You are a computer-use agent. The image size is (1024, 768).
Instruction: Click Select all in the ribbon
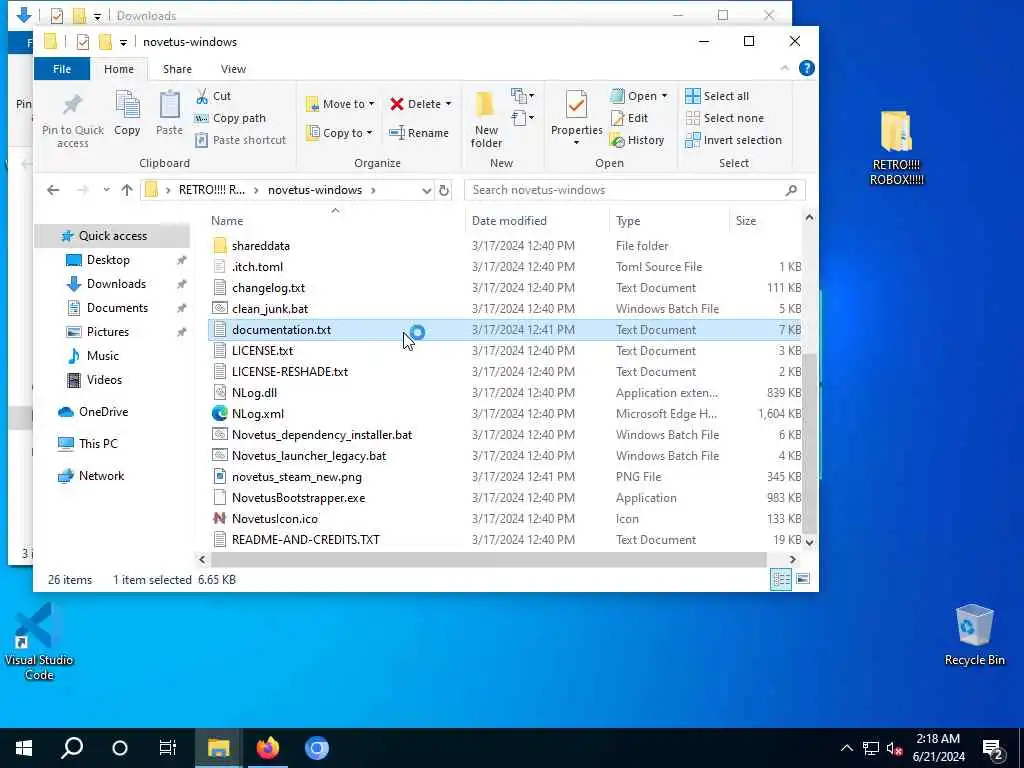click(x=717, y=96)
